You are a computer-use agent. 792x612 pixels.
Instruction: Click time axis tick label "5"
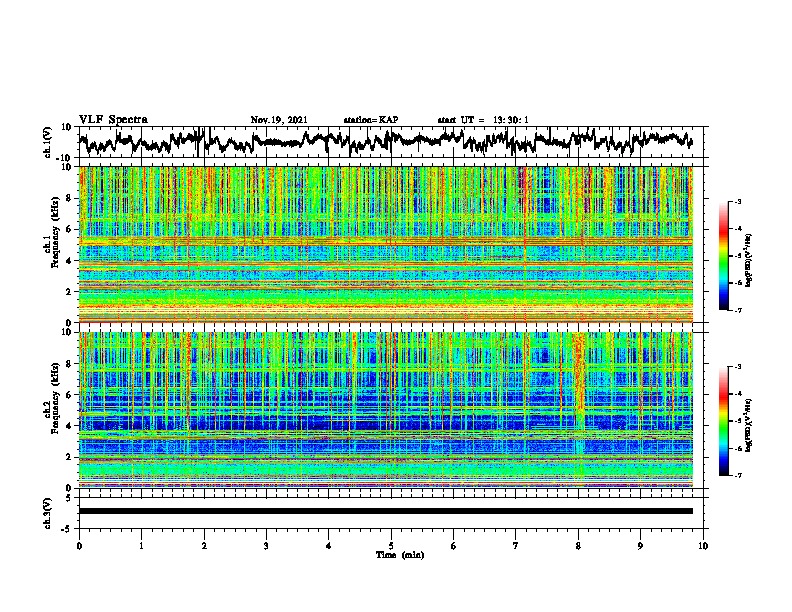pyautogui.click(x=391, y=546)
